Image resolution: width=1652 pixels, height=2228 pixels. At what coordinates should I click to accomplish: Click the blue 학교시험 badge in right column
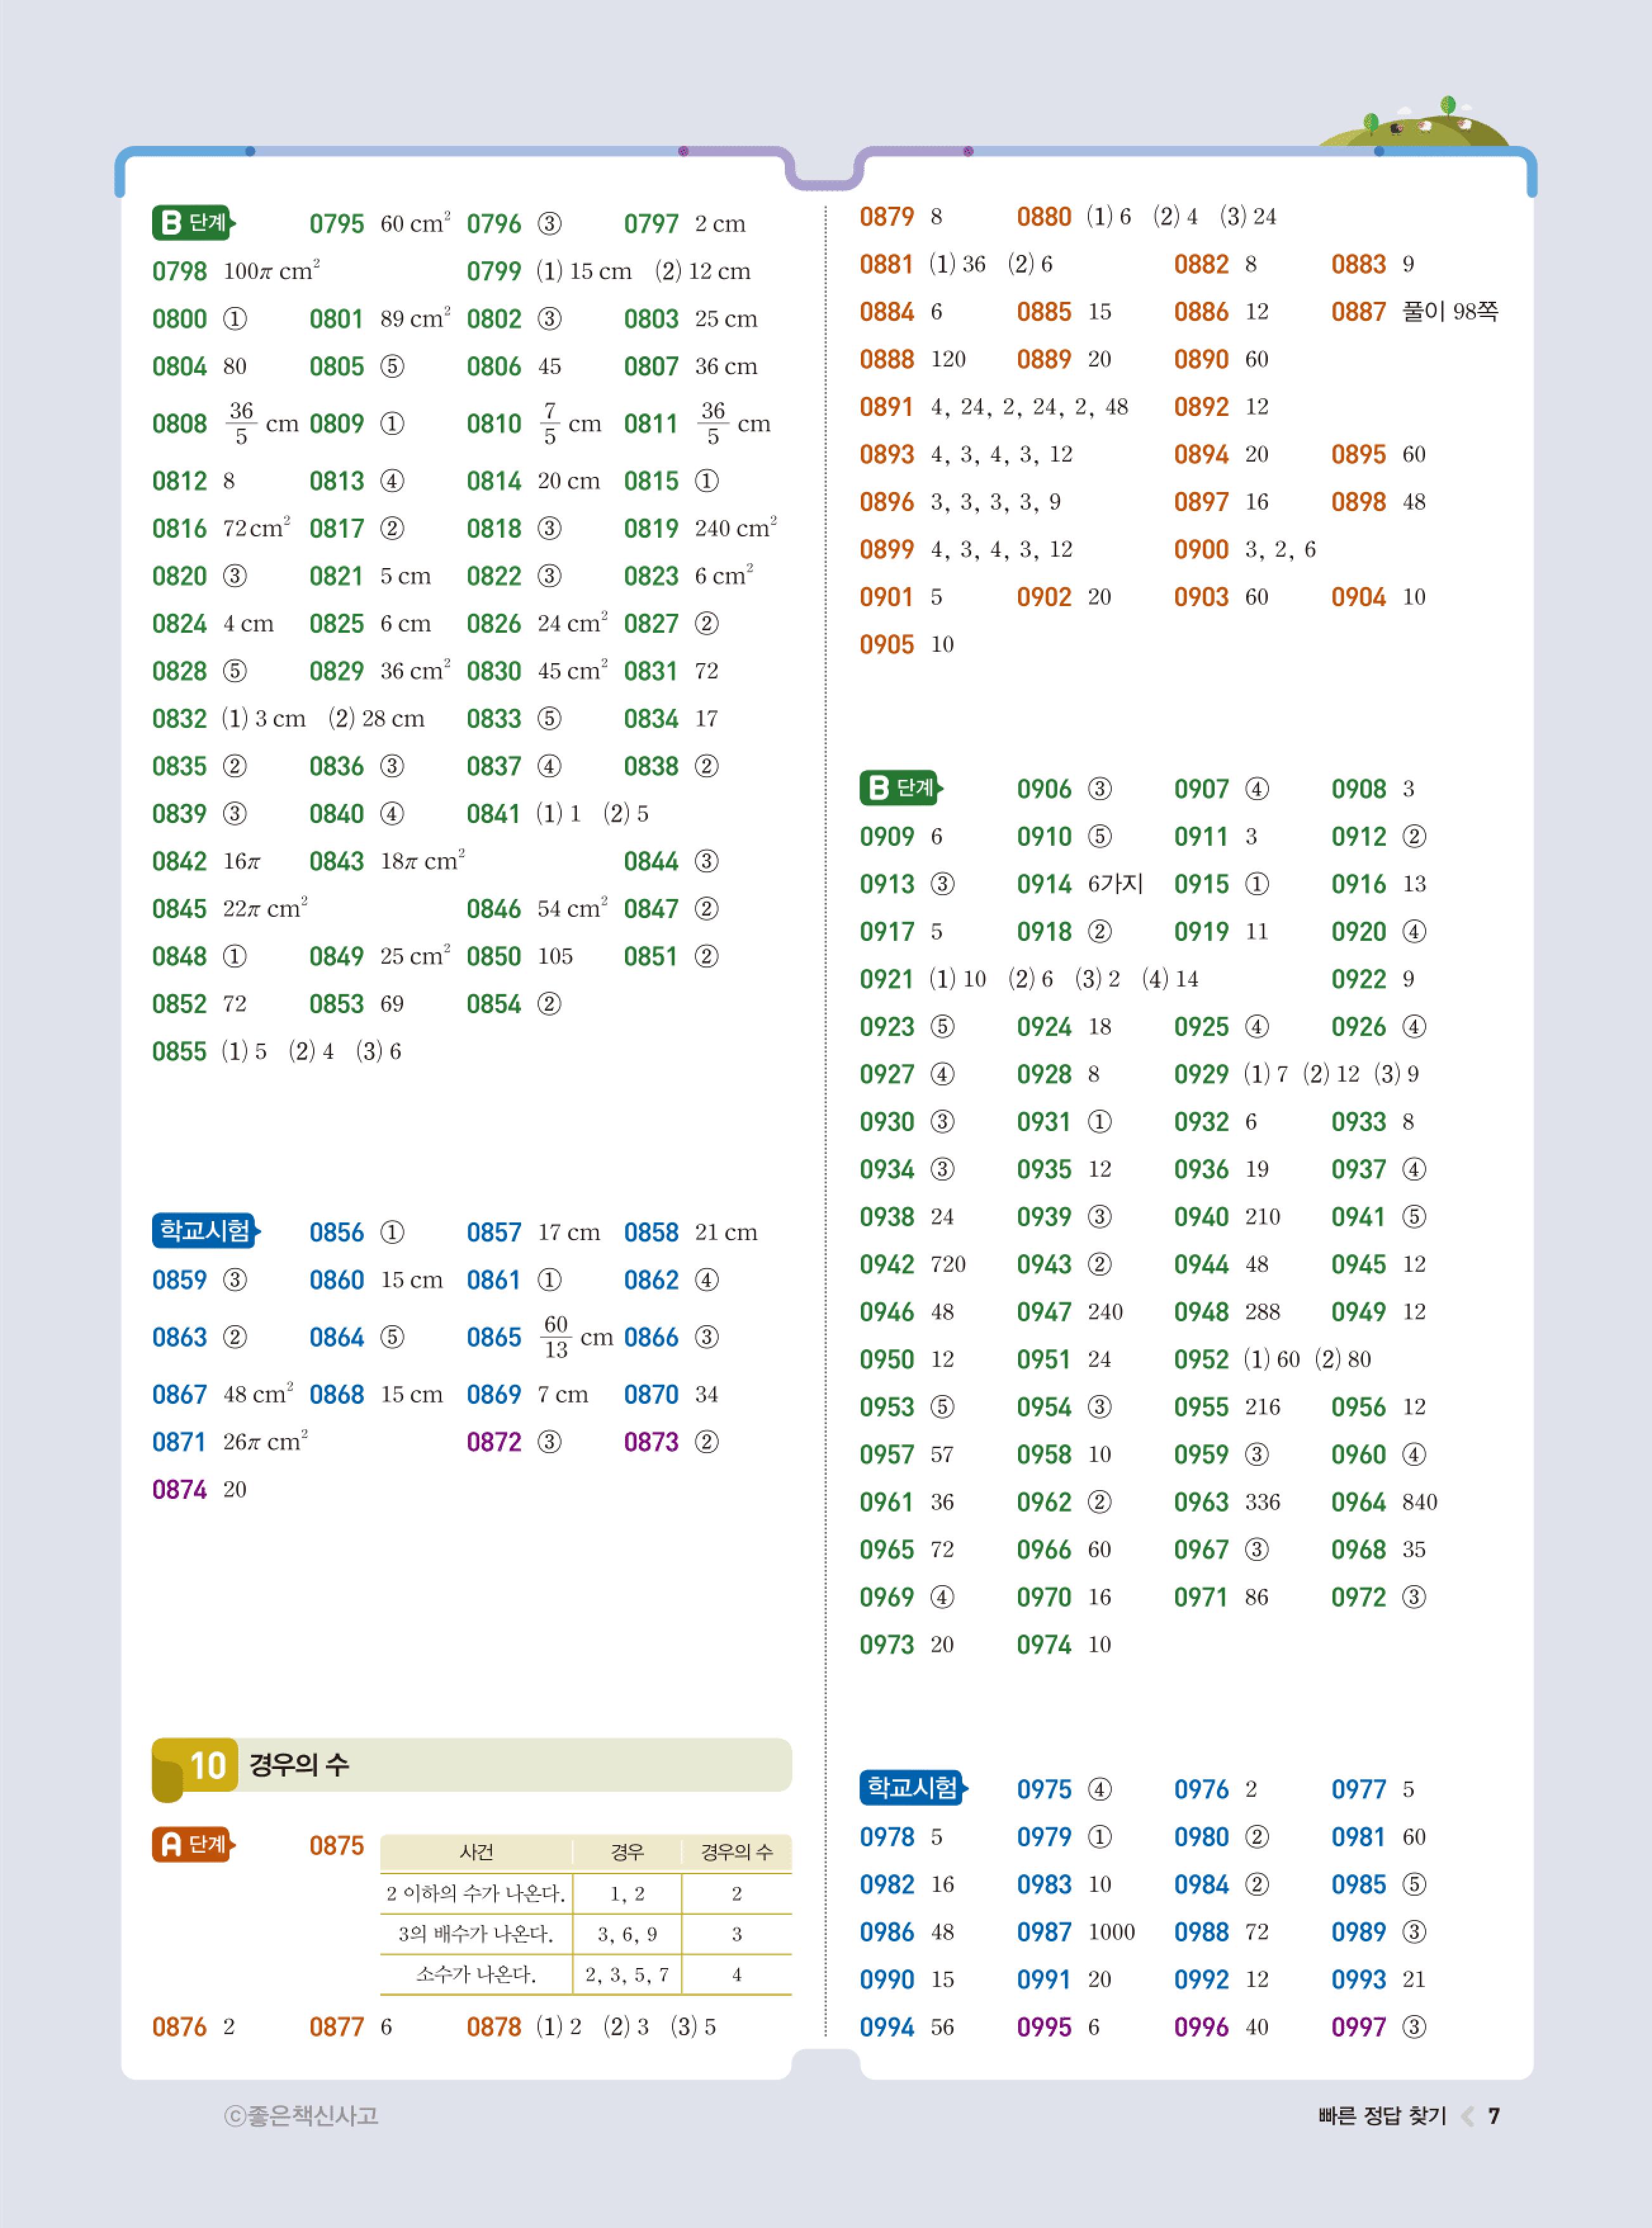click(x=912, y=1787)
